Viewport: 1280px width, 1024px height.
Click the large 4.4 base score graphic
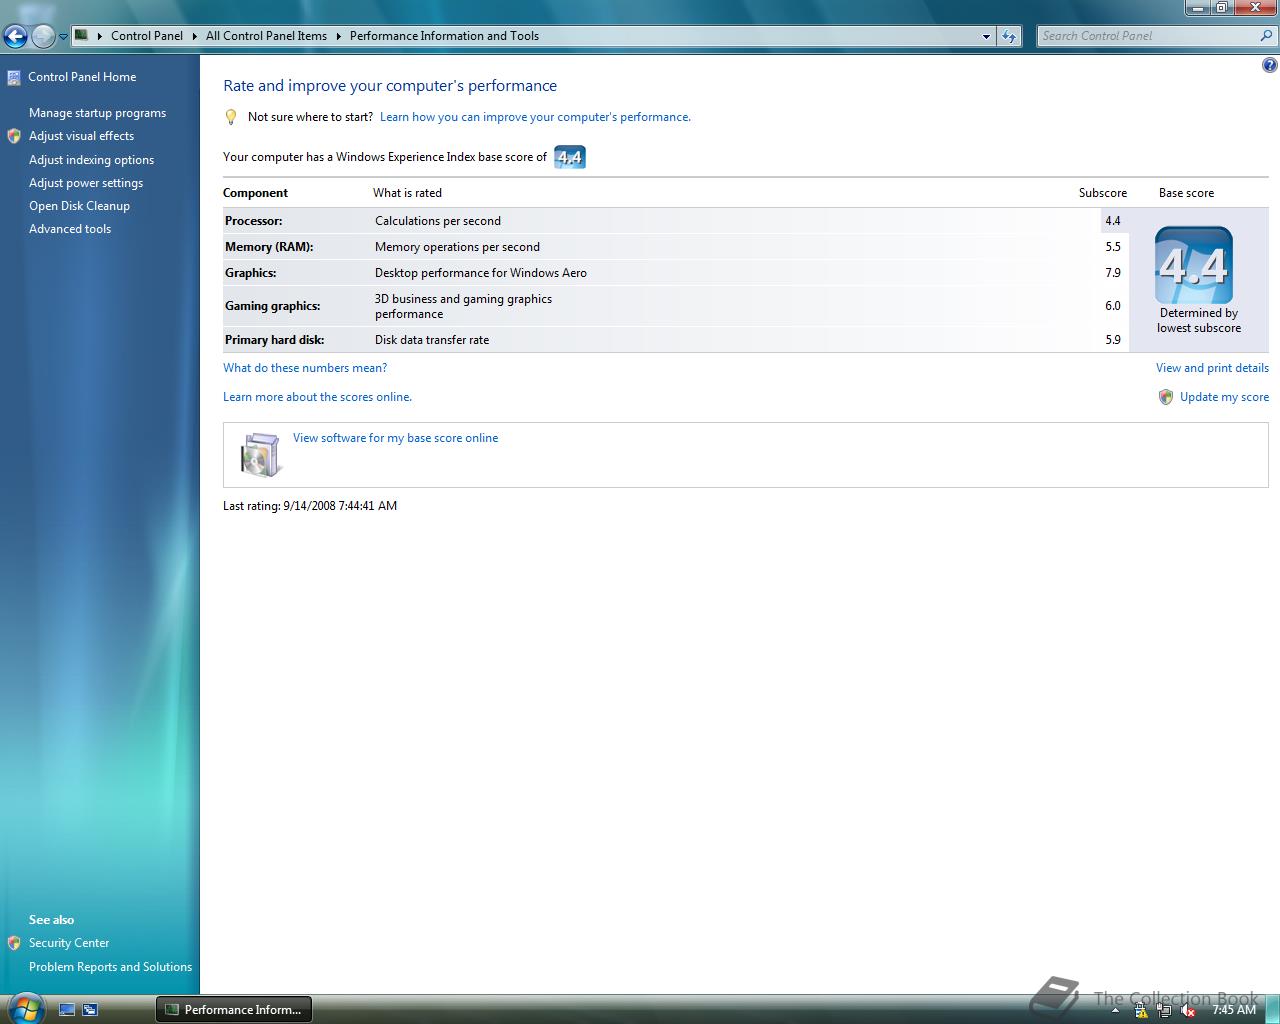[x=1194, y=265]
